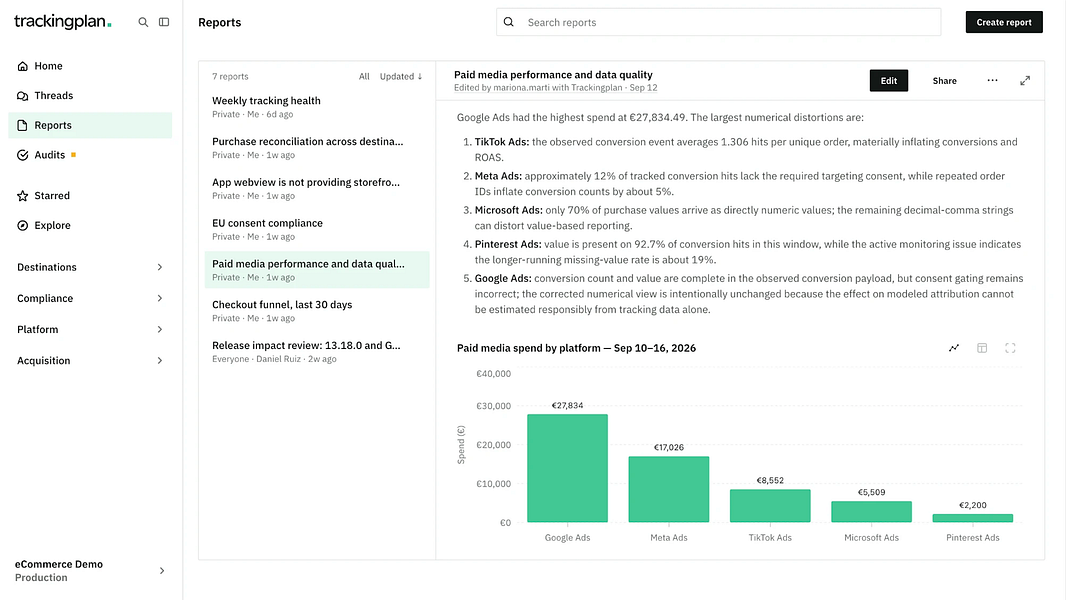Click the Threads chat bubble icon

coord(22,96)
